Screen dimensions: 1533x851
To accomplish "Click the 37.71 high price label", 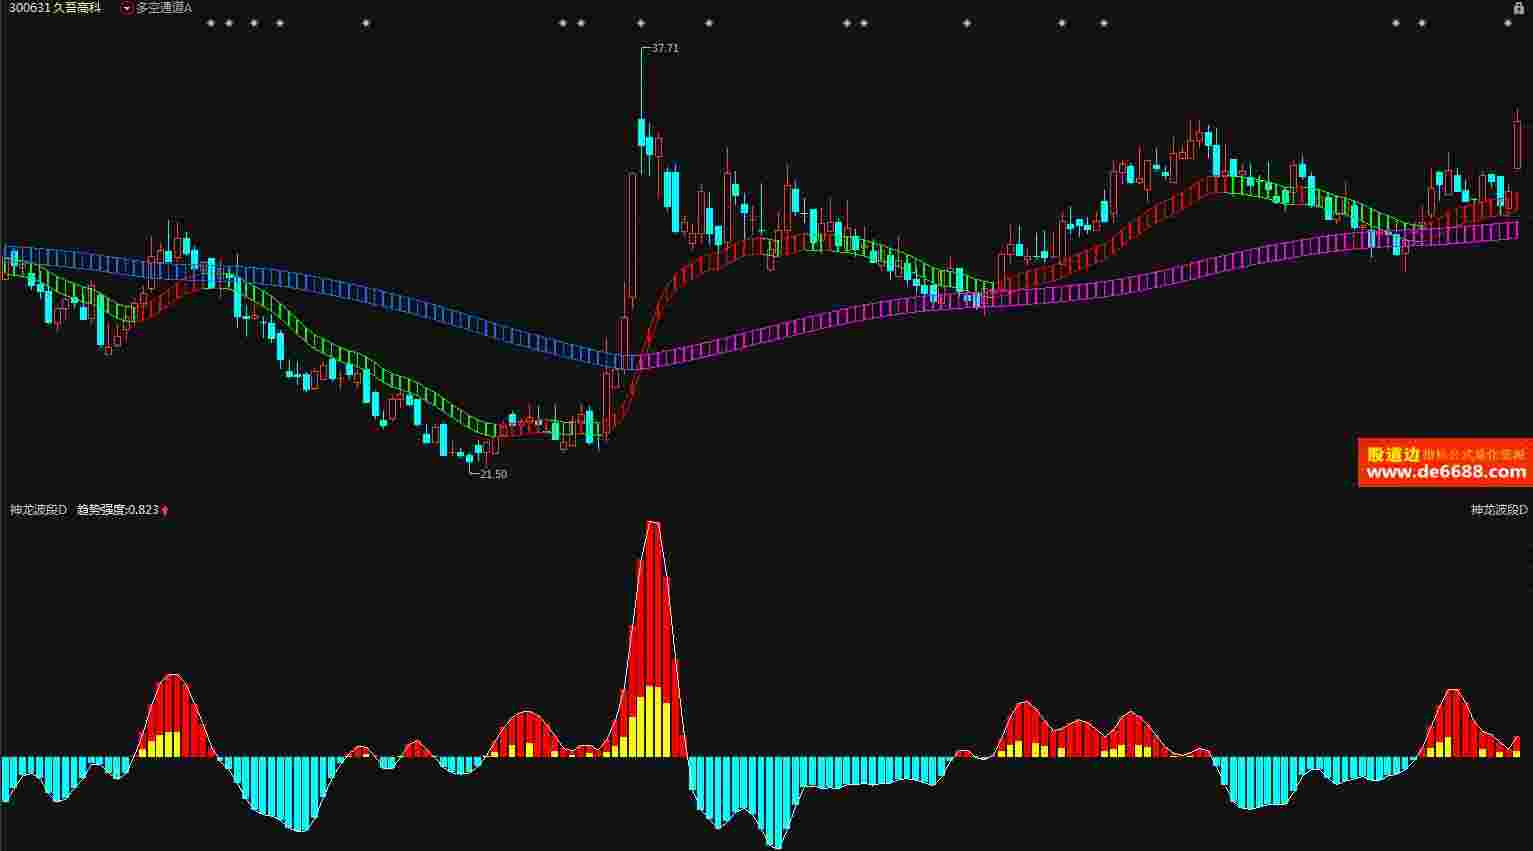I will point(664,48).
